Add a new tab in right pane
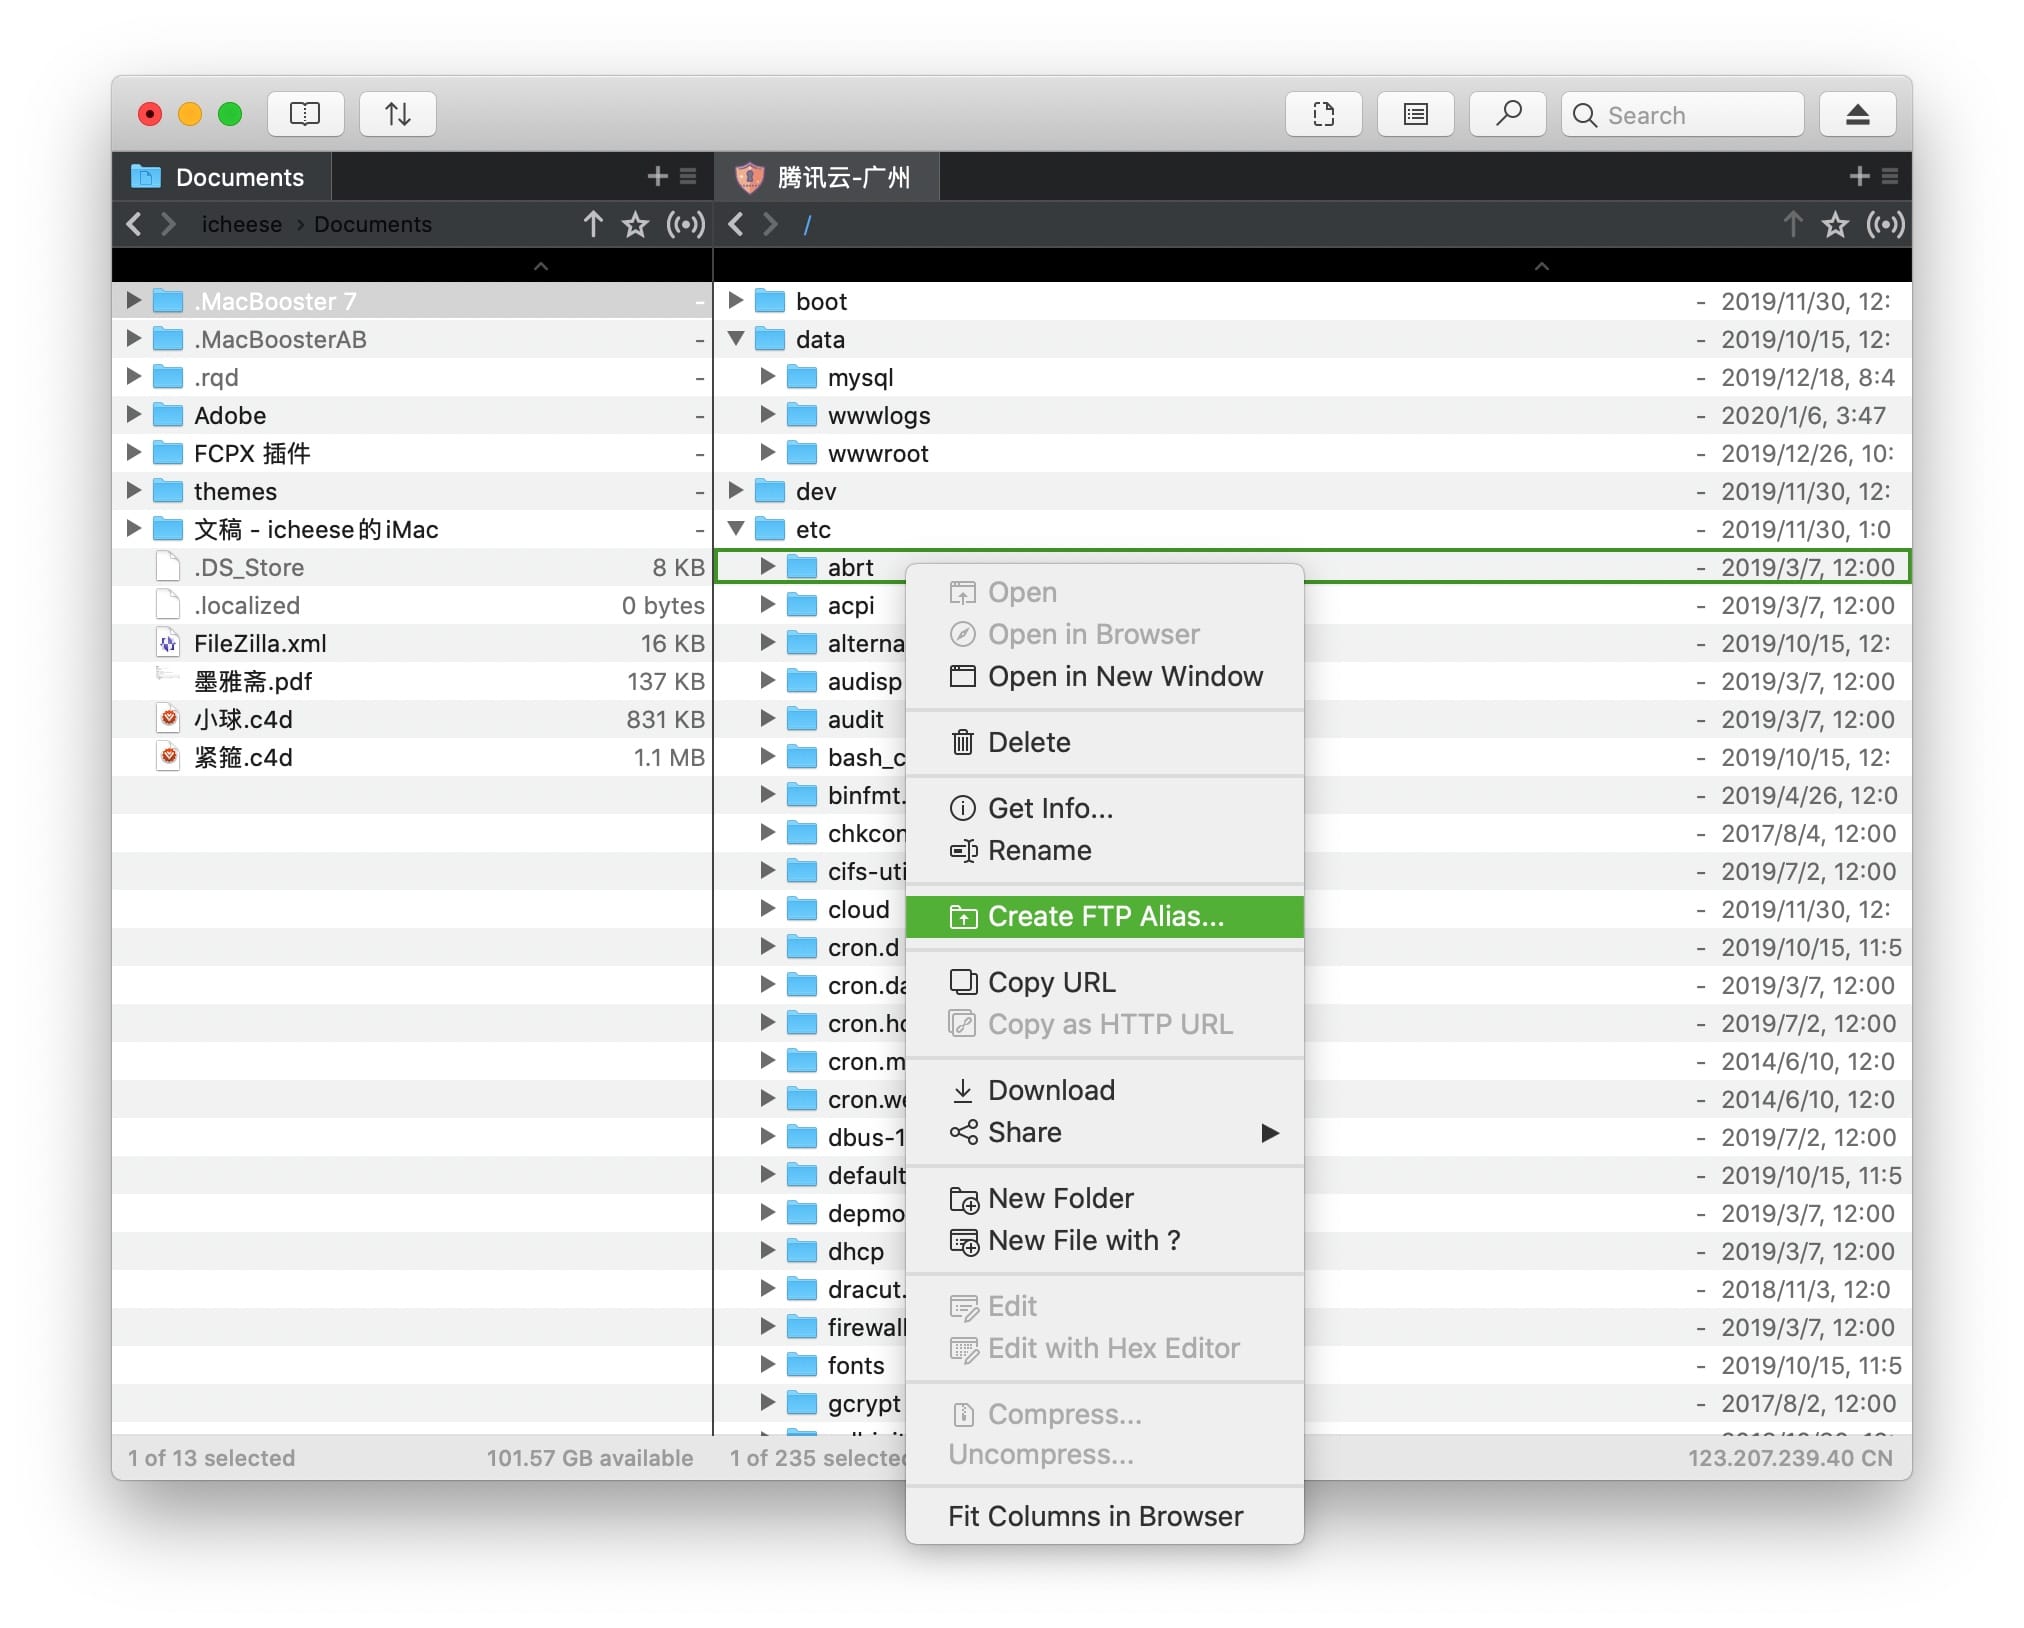 pos(1858,177)
